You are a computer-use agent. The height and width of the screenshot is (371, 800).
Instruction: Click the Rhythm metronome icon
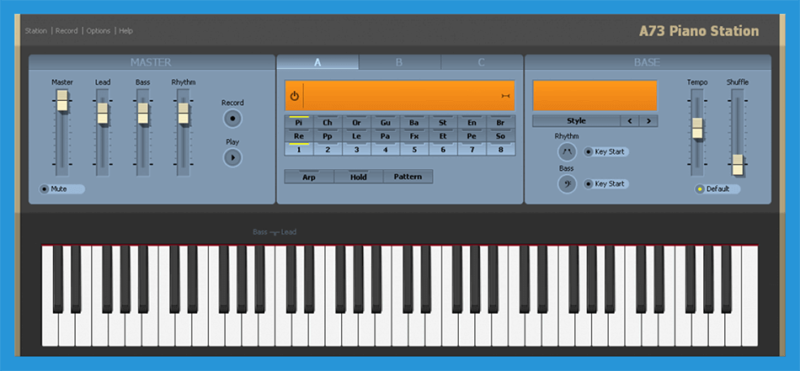[567, 152]
